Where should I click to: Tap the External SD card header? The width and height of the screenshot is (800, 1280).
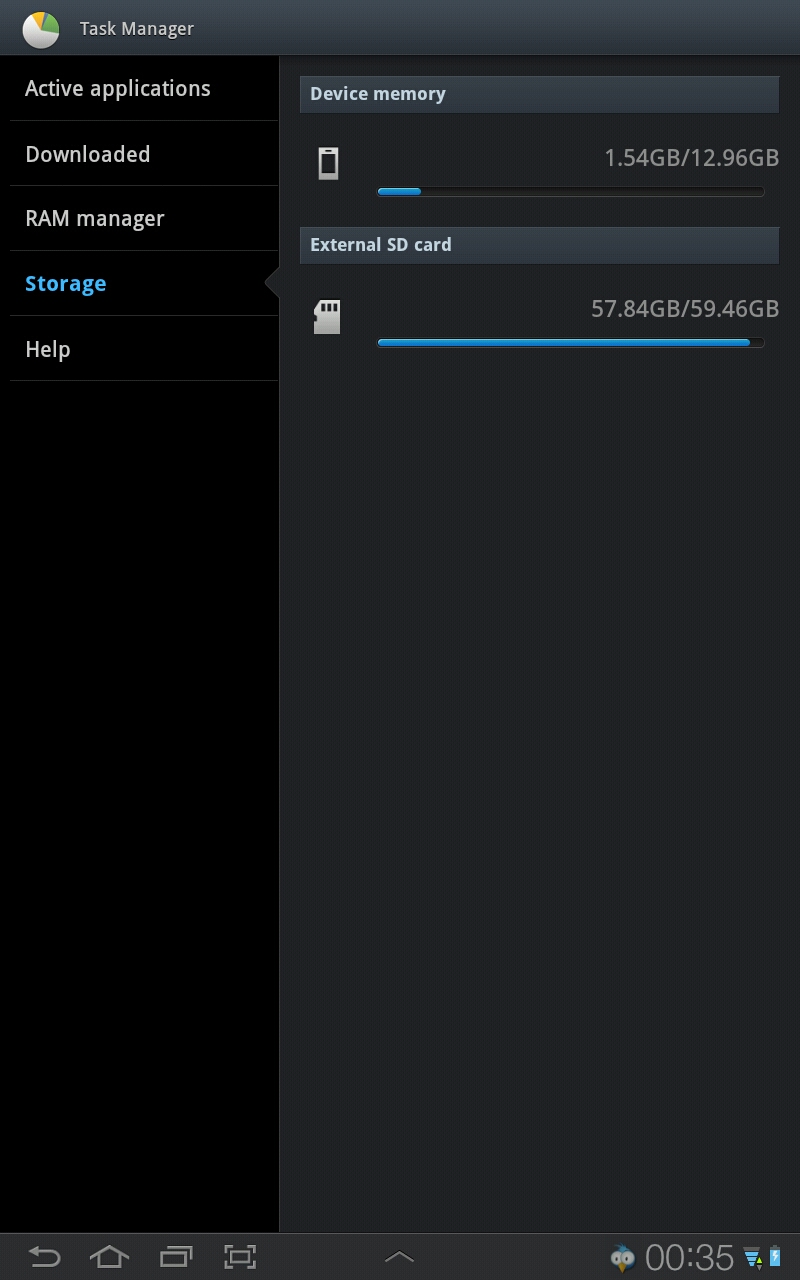(x=539, y=245)
